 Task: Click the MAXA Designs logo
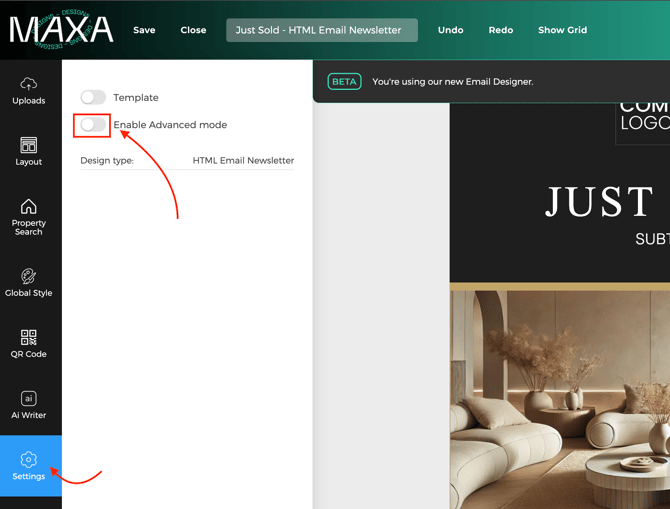click(x=61, y=29)
